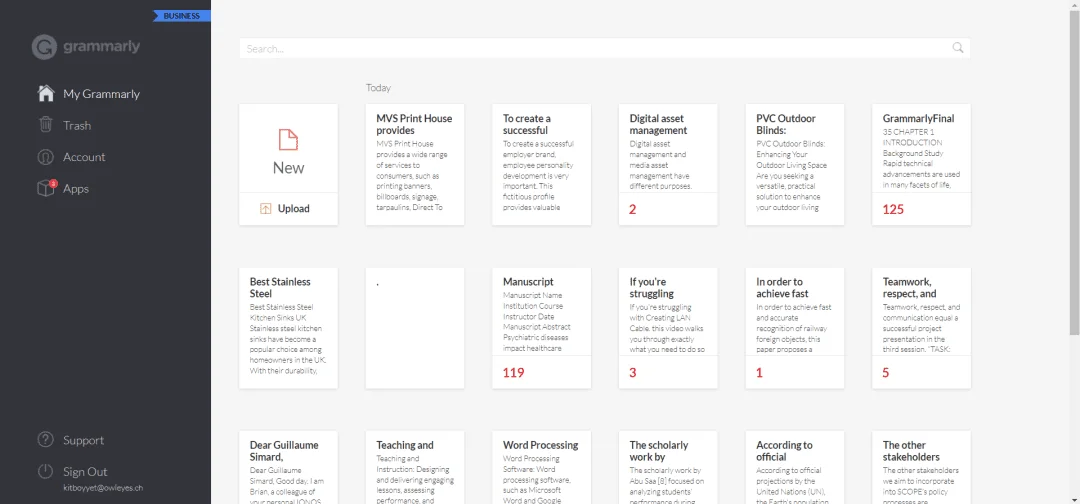Screen dimensions: 1080x504
Task: Click the Today date heading
Action: 378,87
